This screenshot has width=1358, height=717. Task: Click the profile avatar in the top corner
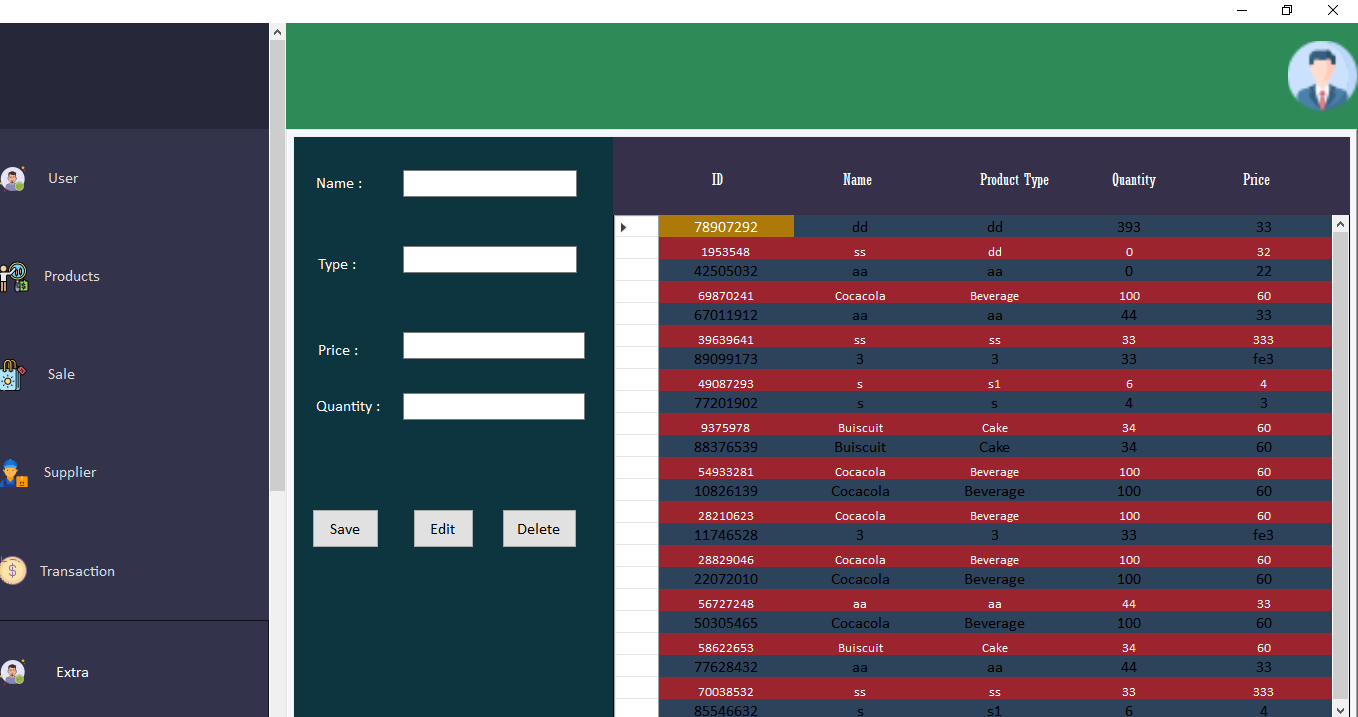click(x=1322, y=76)
